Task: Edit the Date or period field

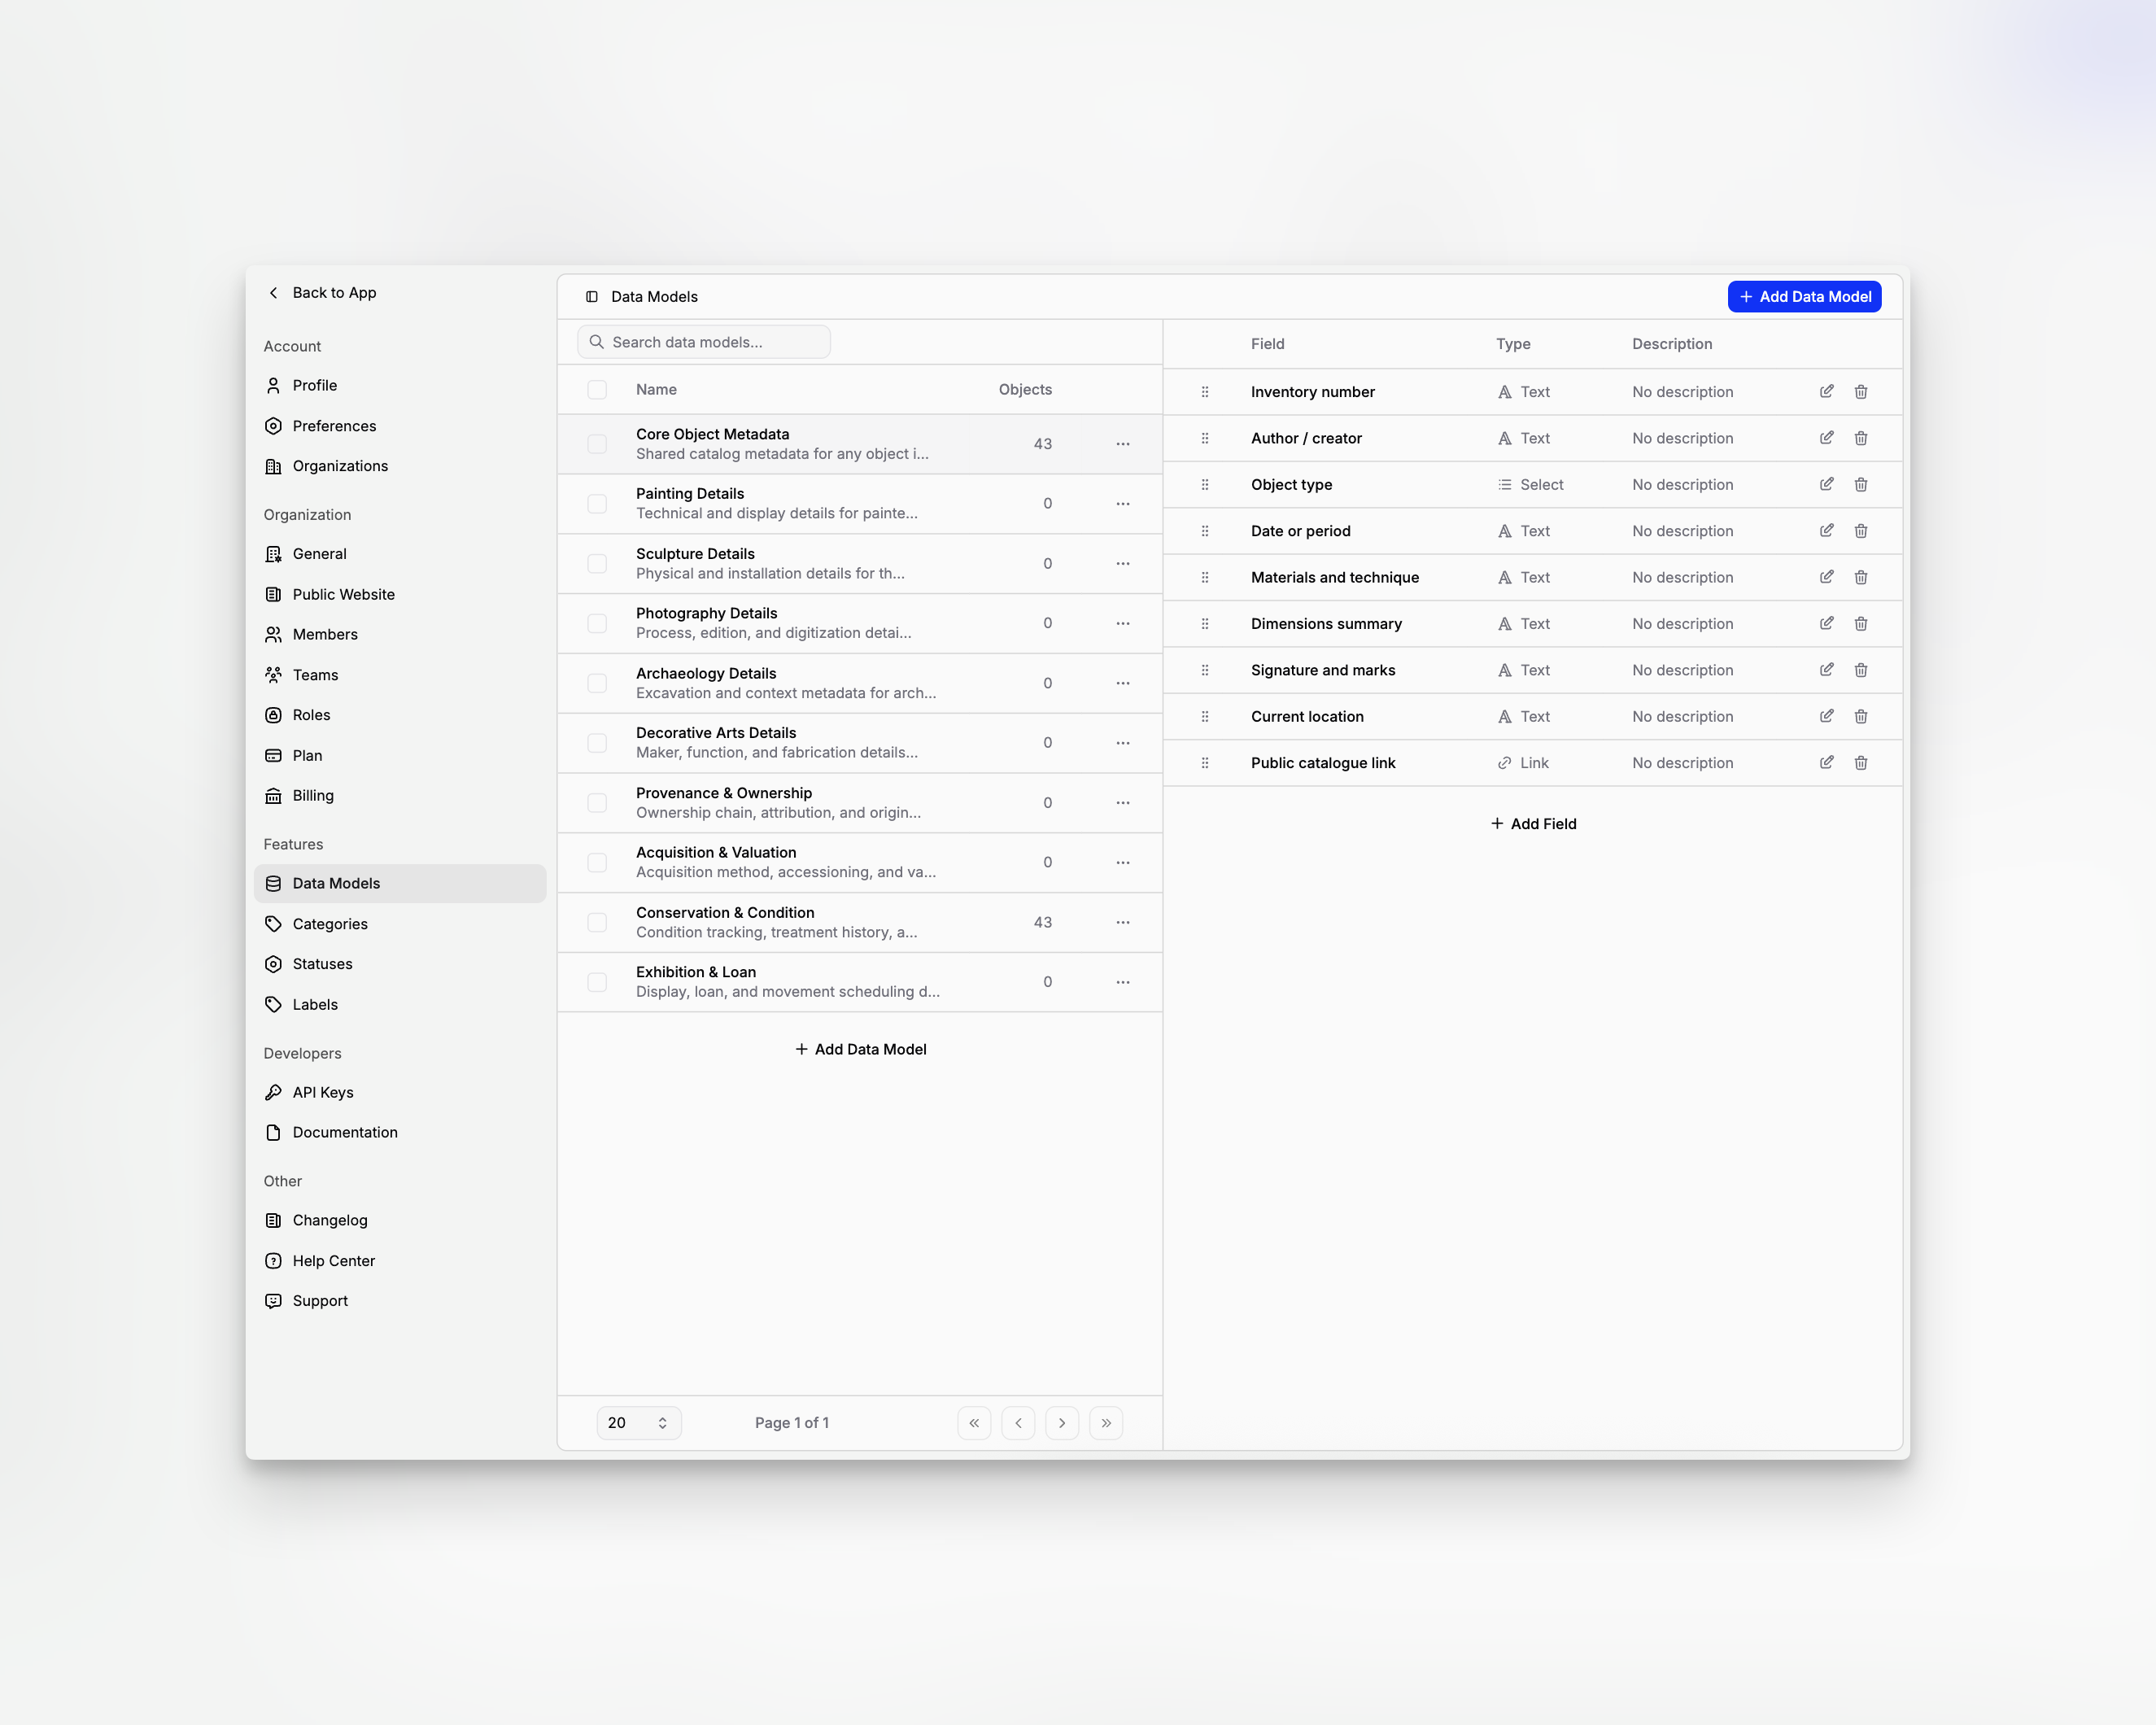Action: point(1826,530)
